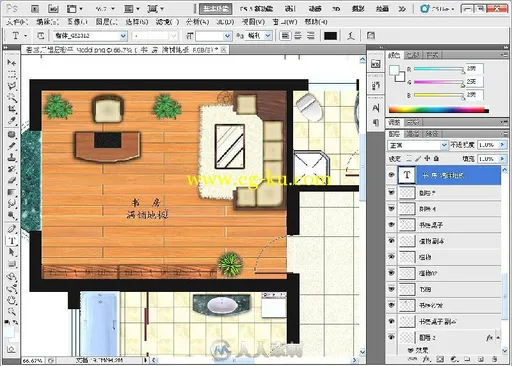This screenshot has width=512, height=366.
Task: Open the layer opacity slider arrow
Action: point(502,145)
